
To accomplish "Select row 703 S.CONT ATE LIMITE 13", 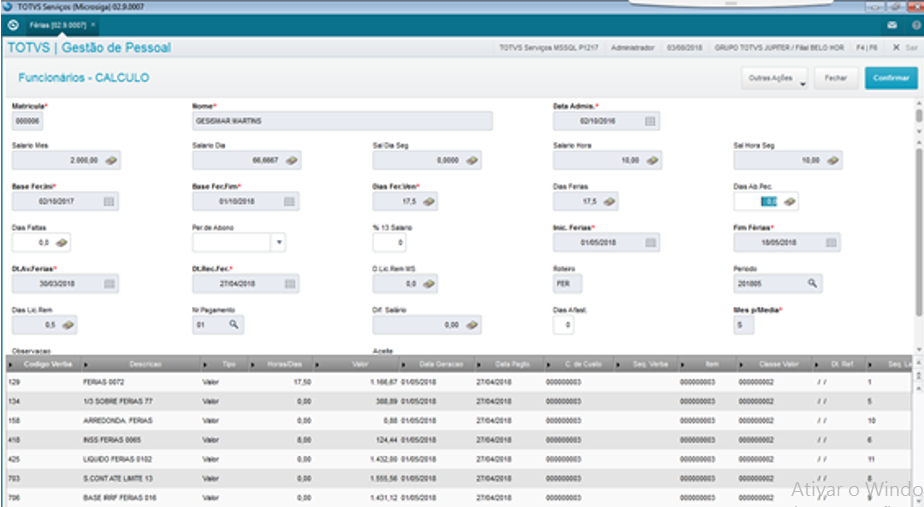I will point(458,479).
